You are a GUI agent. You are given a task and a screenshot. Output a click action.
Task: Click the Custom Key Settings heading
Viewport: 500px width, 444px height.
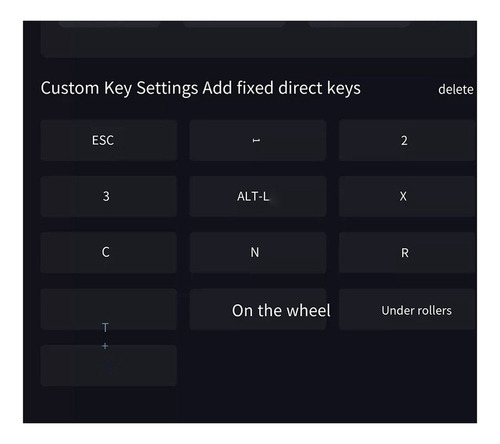[119, 88]
